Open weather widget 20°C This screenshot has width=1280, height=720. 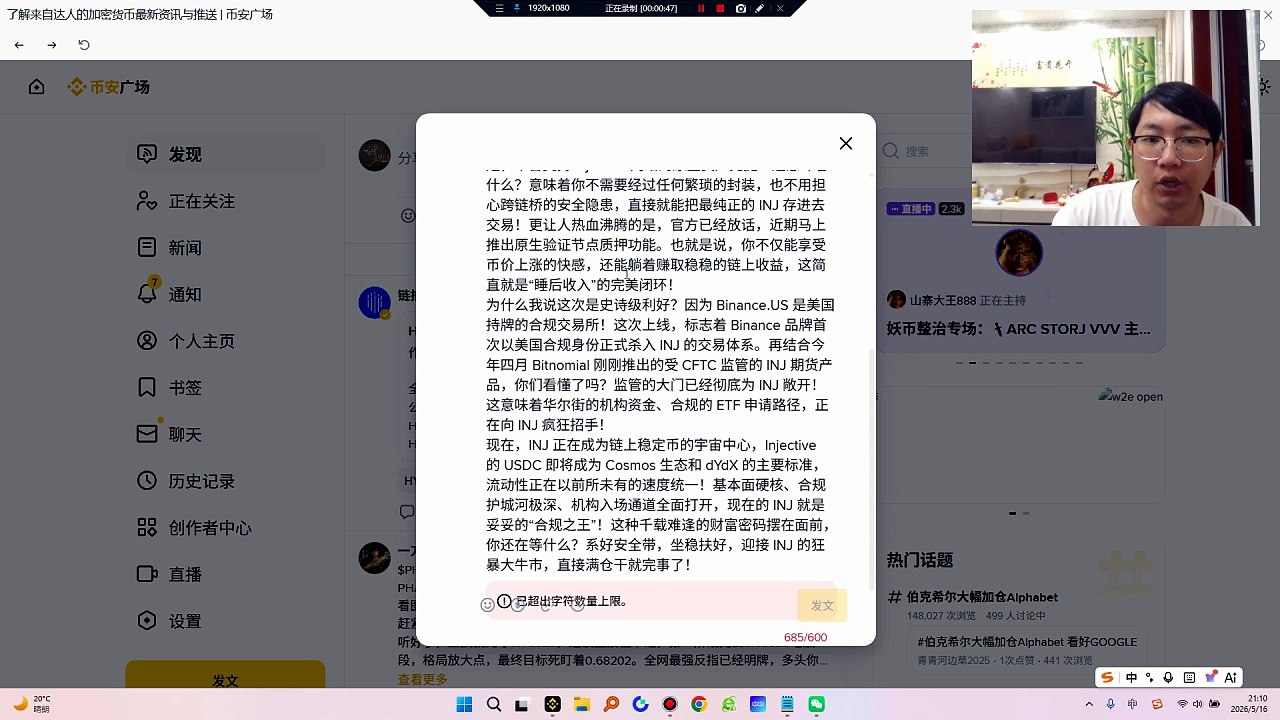pyautogui.click(x=33, y=704)
